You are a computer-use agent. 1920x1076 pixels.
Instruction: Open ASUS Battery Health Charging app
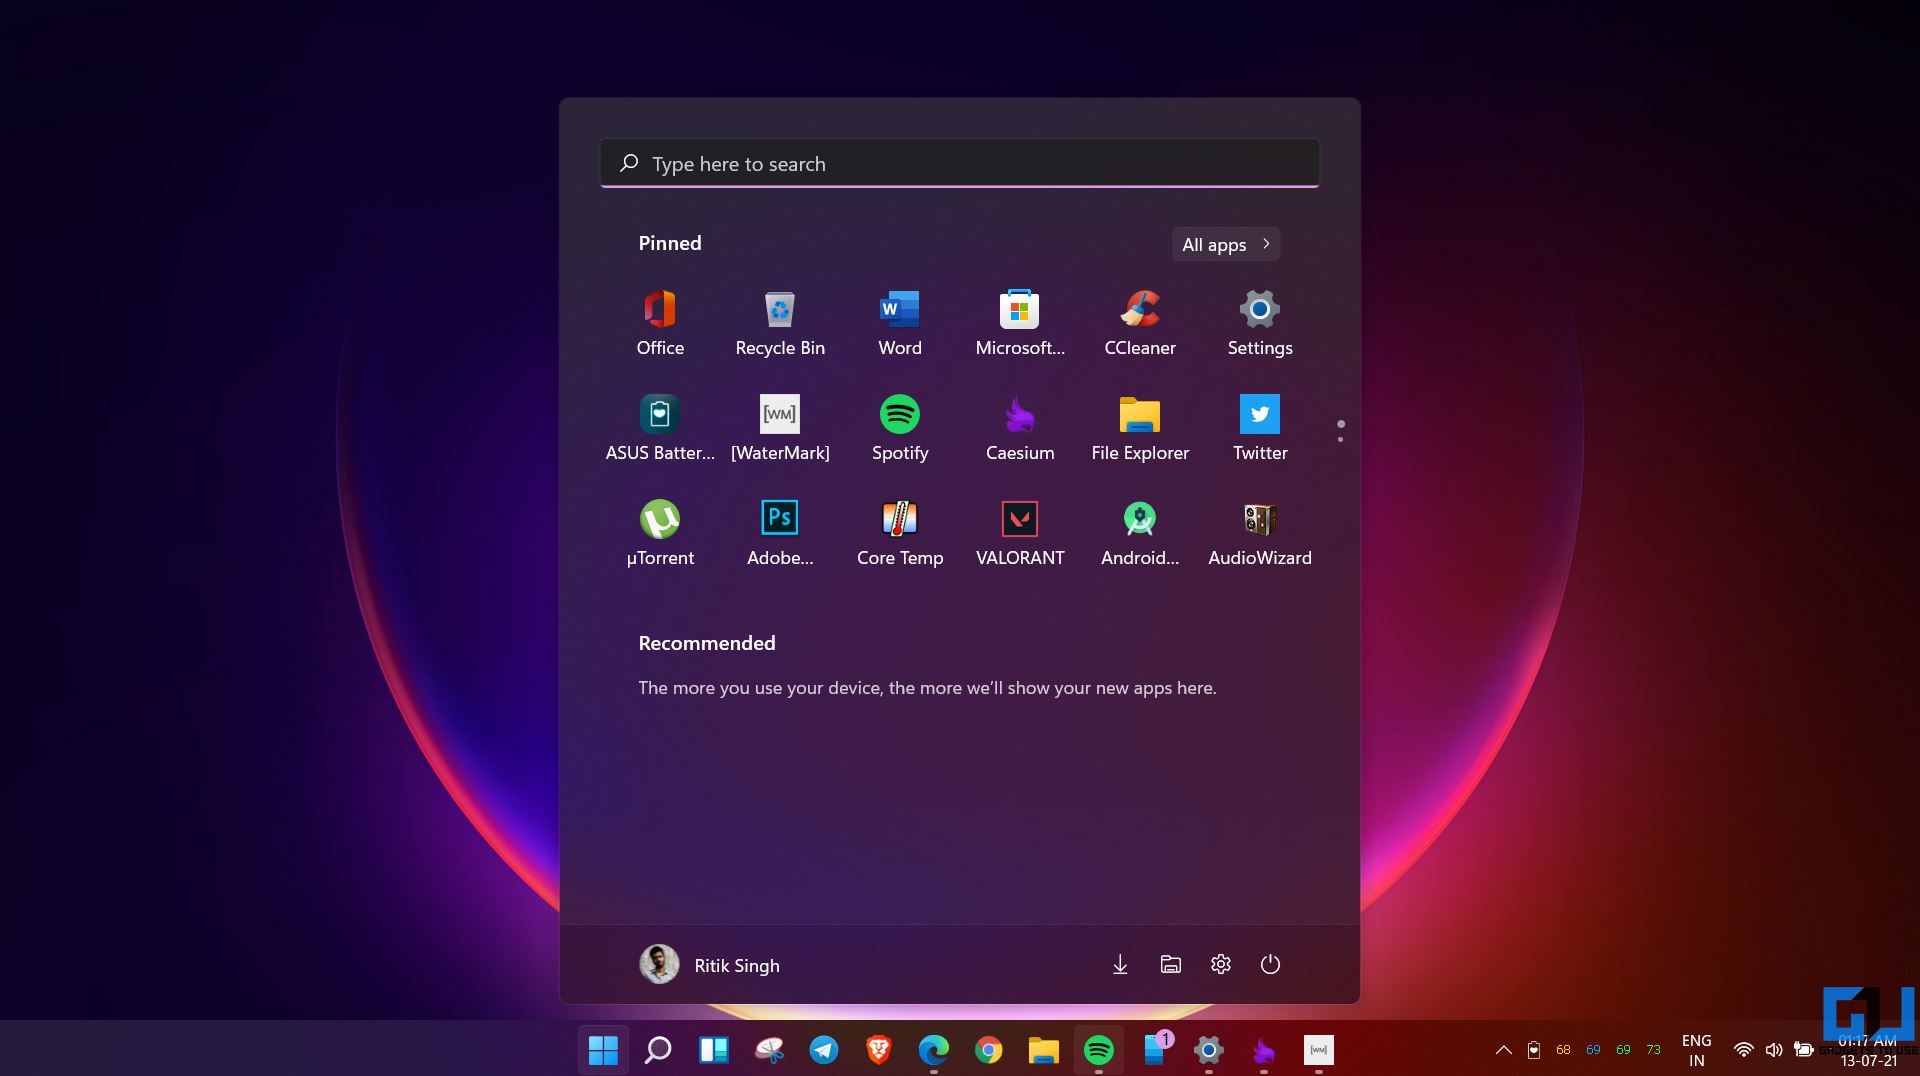click(660, 428)
